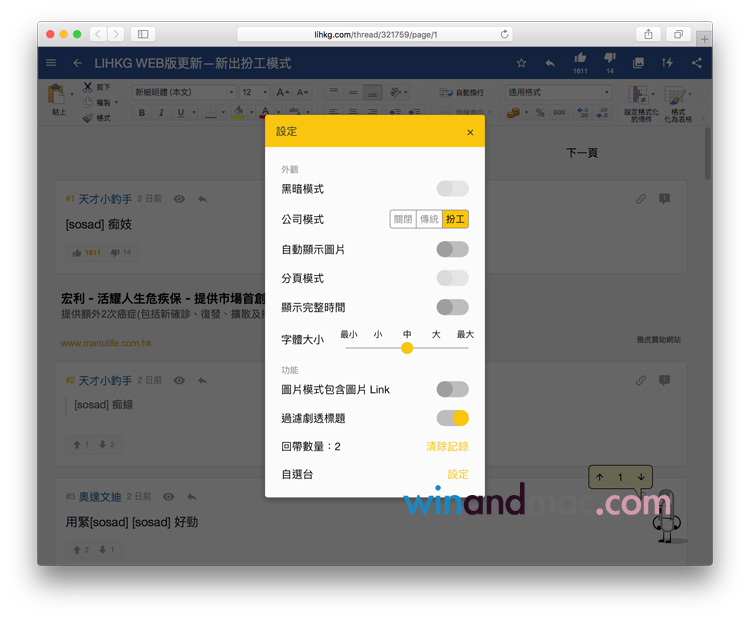The height and width of the screenshot is (619, 750).
Task: Select 傳統 for 公司模式
Action: pos(429,219)
